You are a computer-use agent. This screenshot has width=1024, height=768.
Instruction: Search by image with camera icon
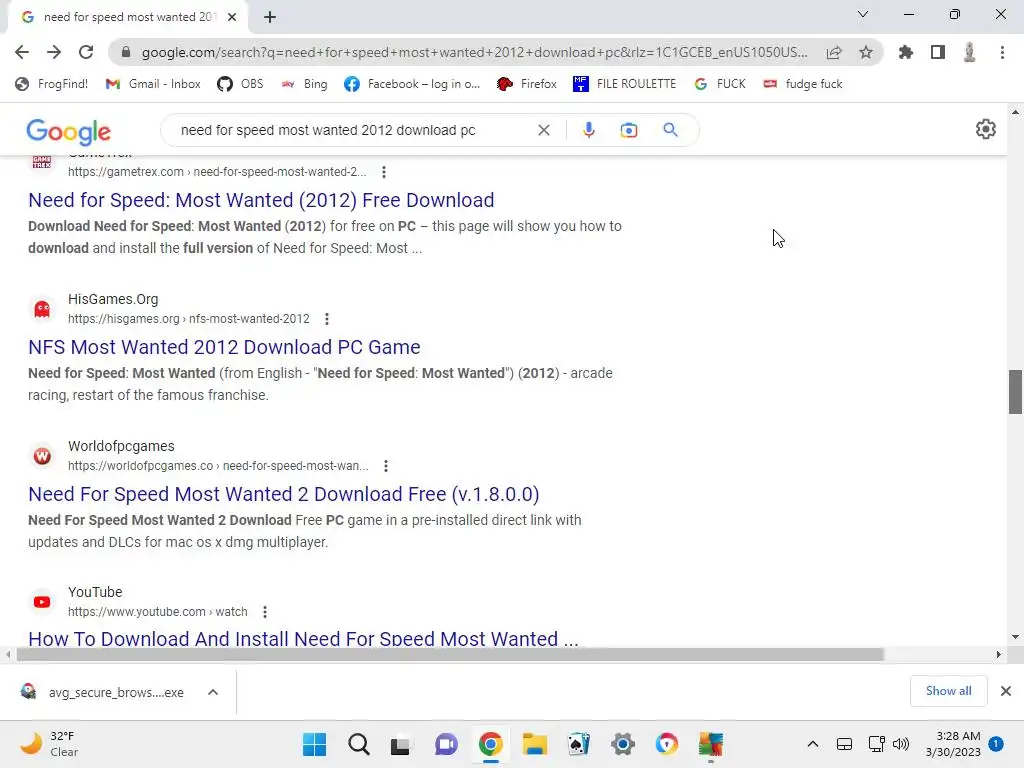point(628,130)
